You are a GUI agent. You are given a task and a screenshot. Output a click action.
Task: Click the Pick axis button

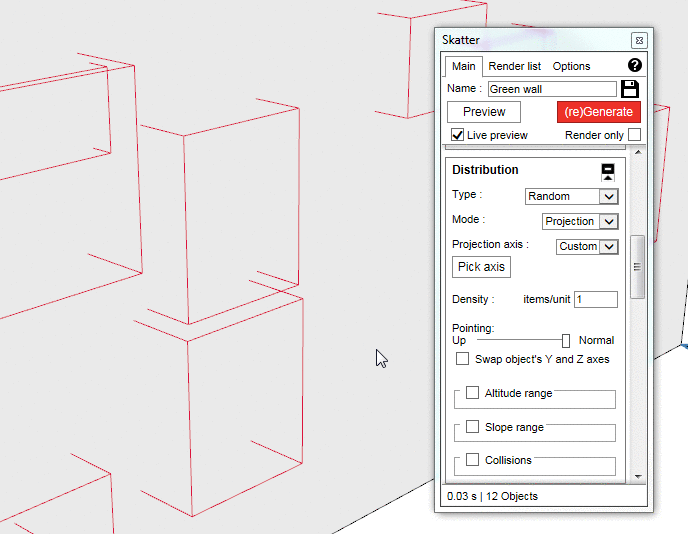point(481,267)
